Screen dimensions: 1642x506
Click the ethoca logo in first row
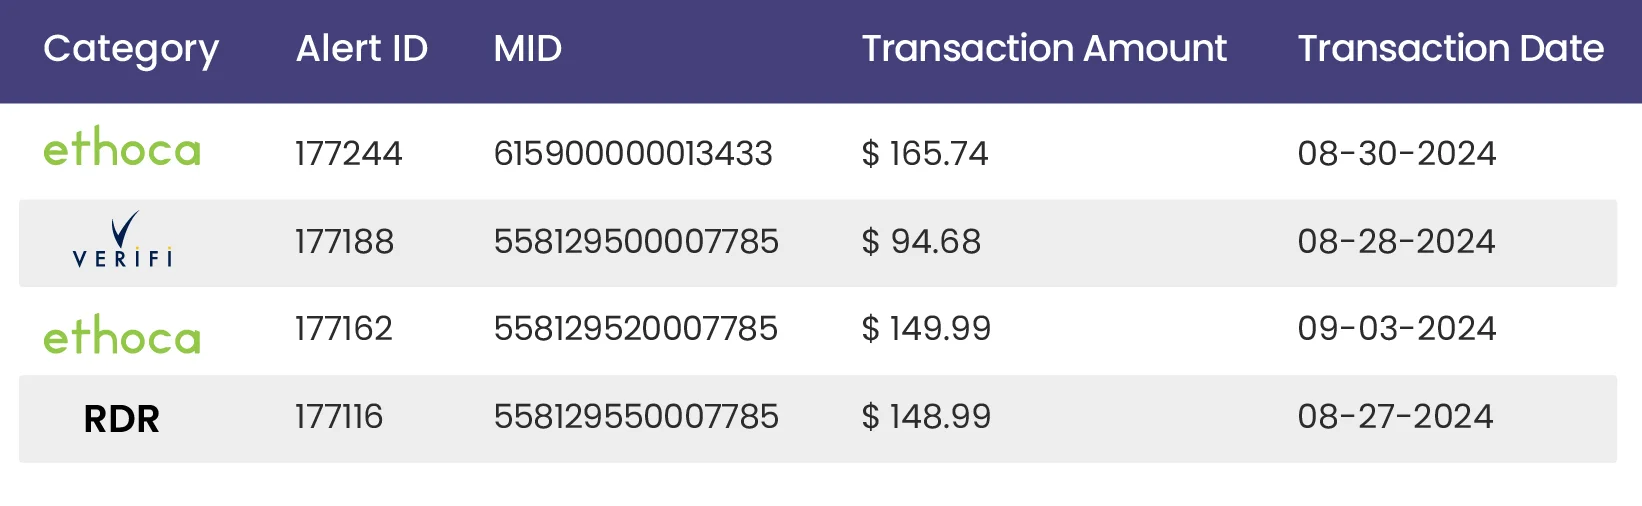coord(122,149)
